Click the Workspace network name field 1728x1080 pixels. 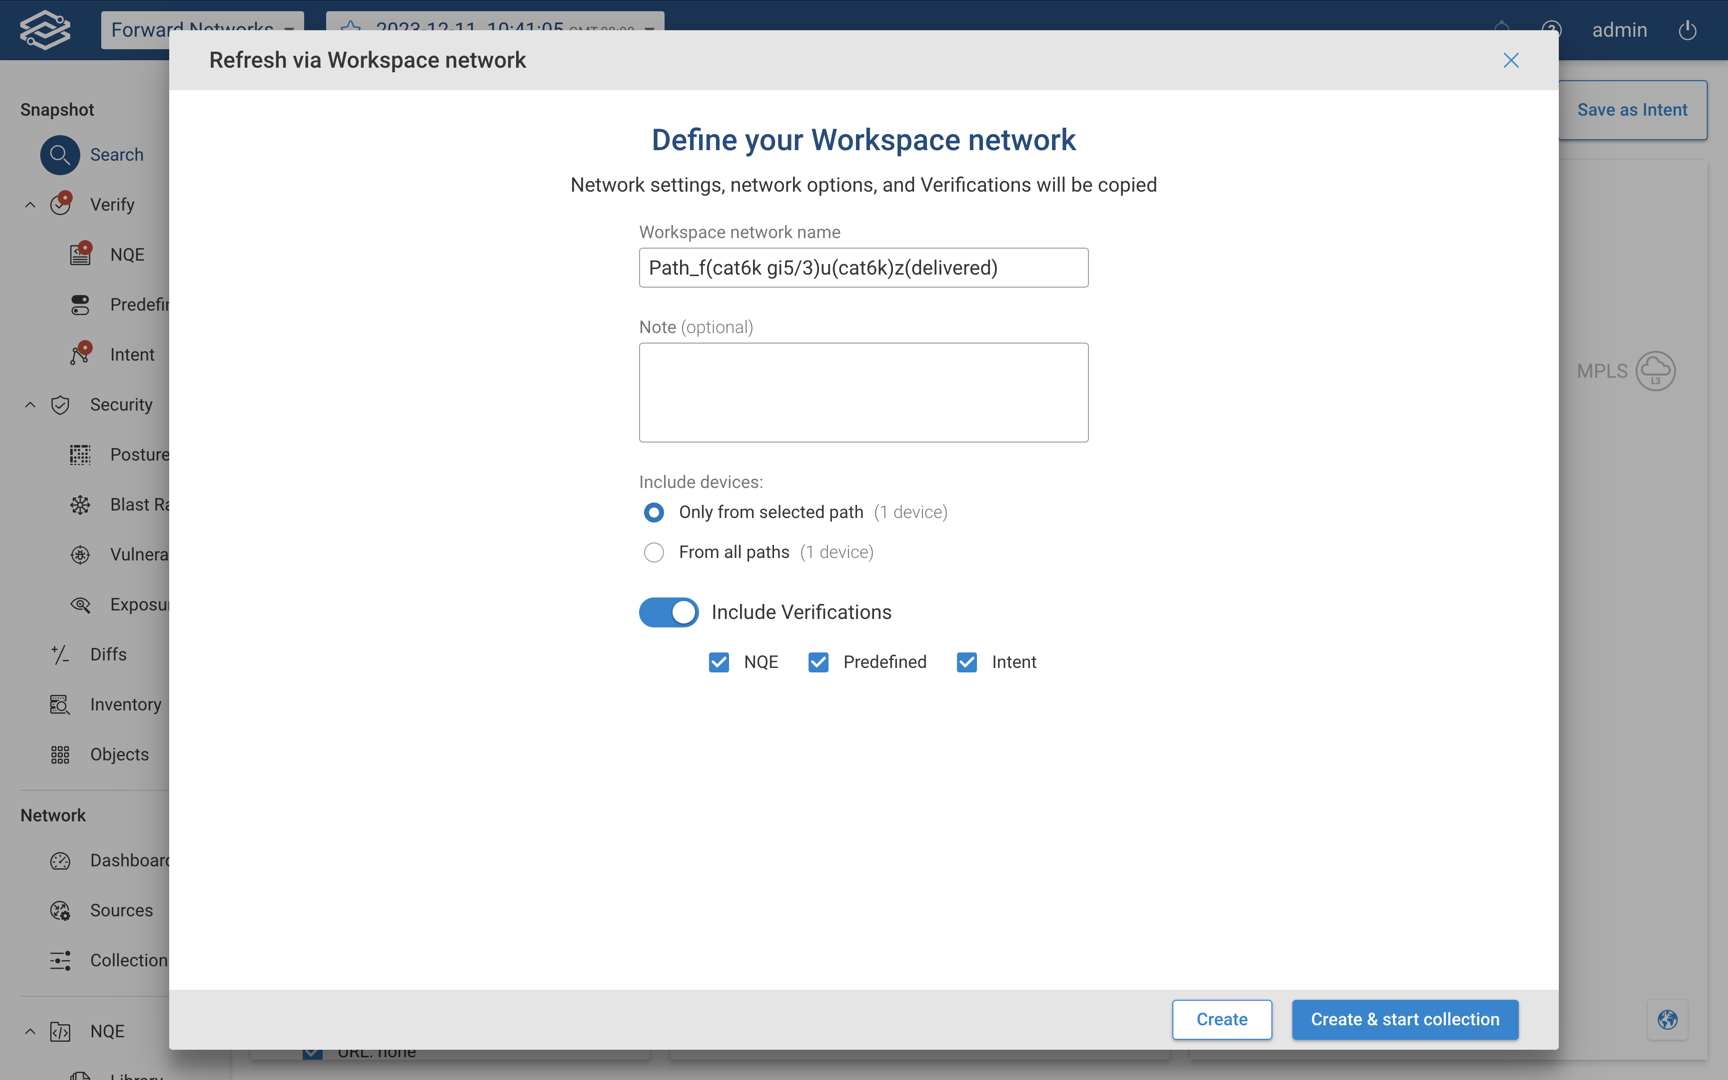863,268
